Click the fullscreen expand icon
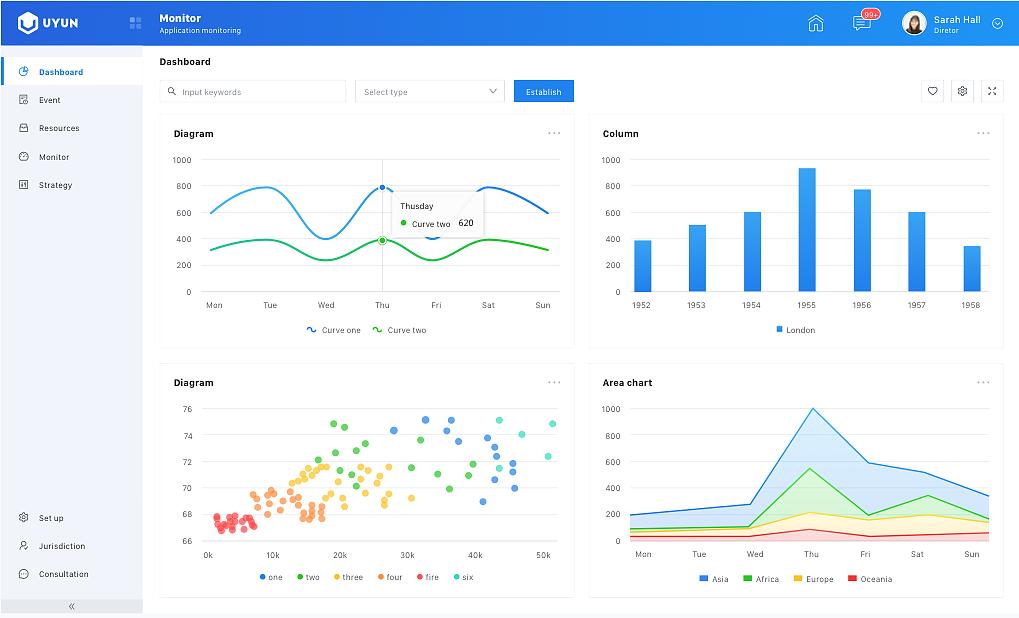The width and height of the screenshot is (1019, 618). coord(992,91)
